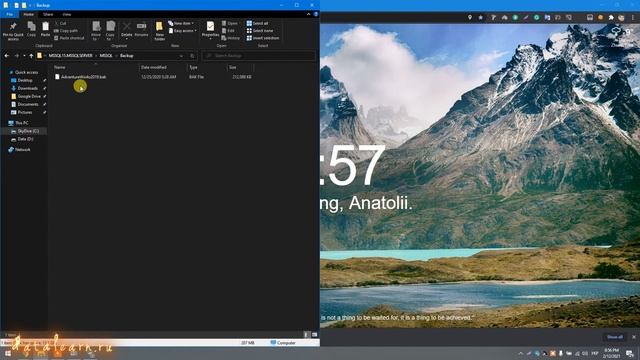Click the browser bookmark star icon

click(481, 18)
